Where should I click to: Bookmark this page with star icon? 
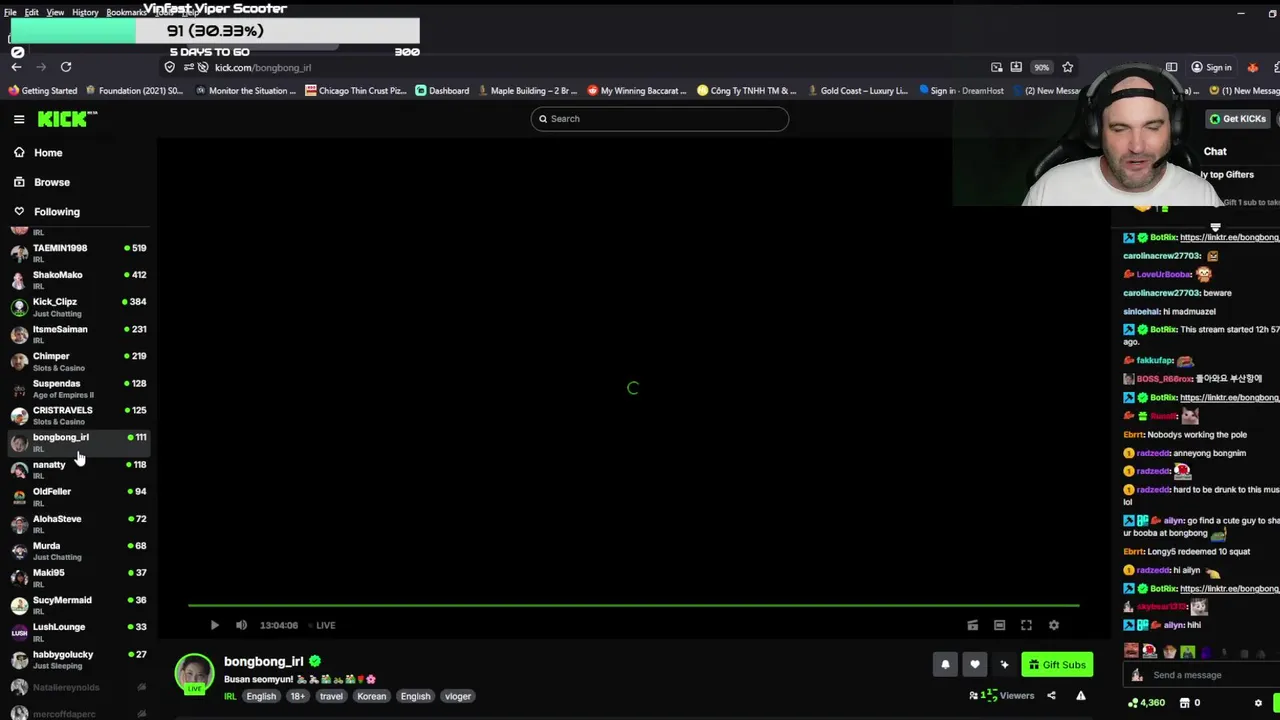click(1068, 67)
